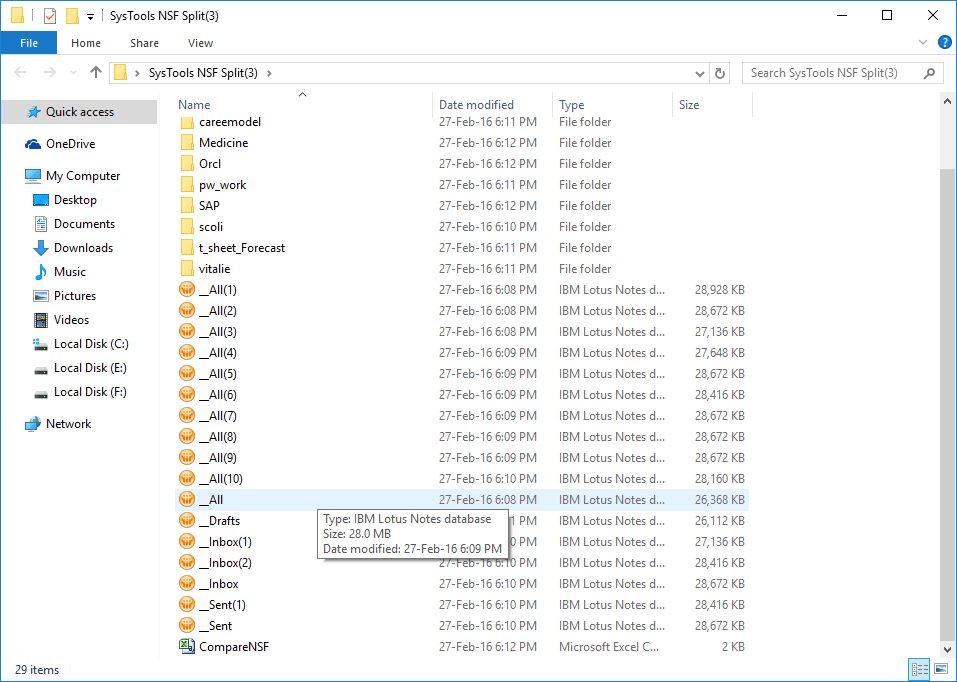Expand the root breadcrumb chevron before SysTools
957x682 pixels.
pyautogui.click(x=137, y=73)
